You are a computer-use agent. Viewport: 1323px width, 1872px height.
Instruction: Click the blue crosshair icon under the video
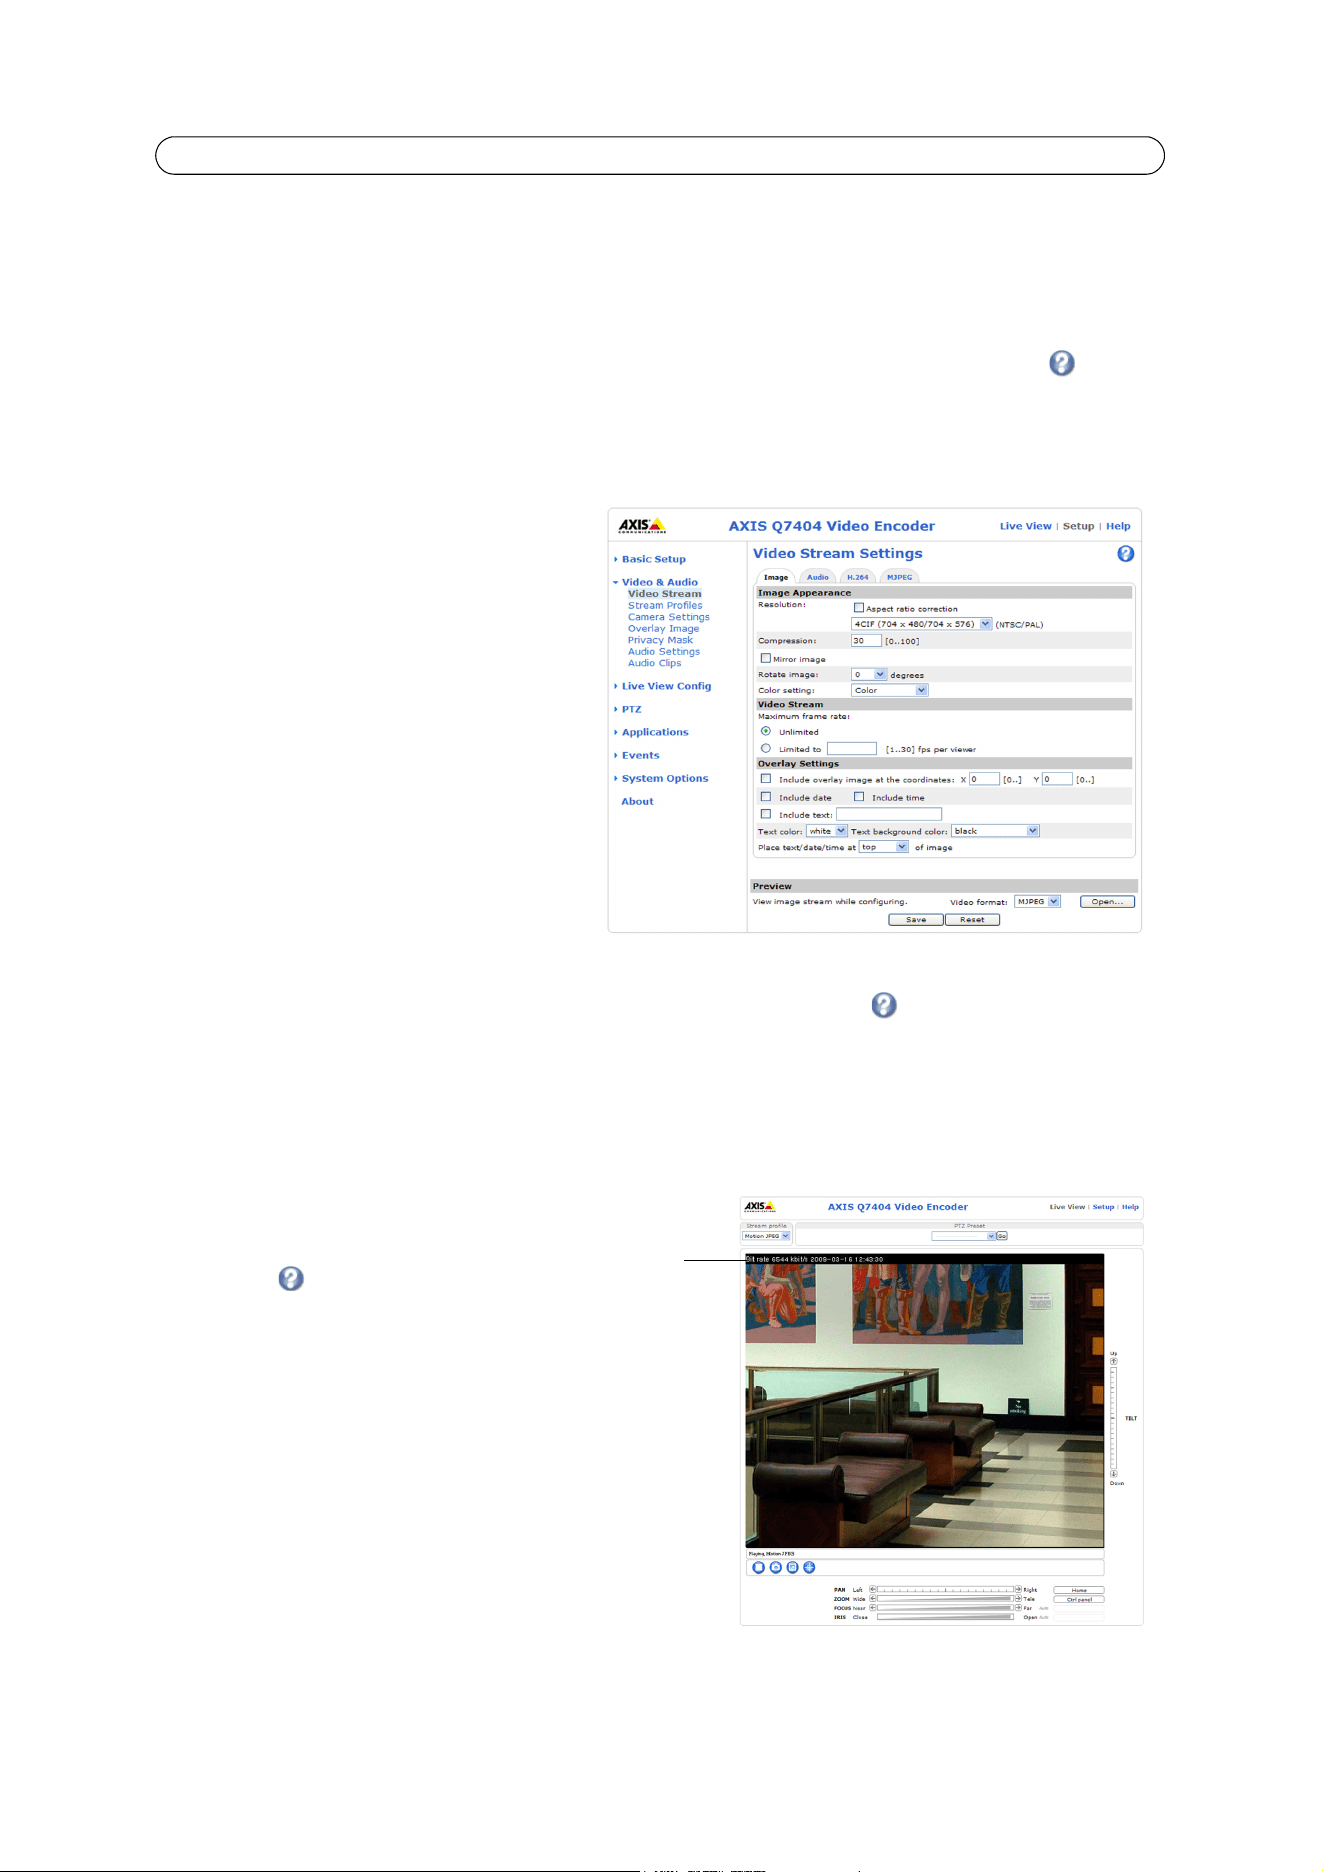pyautogui.click(x=809, y=1567)
